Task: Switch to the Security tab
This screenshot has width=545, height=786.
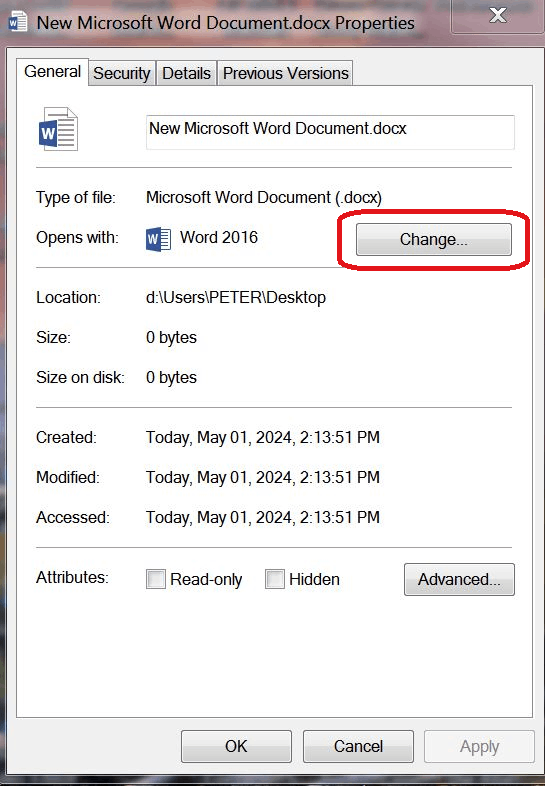Action: [122, 74]
